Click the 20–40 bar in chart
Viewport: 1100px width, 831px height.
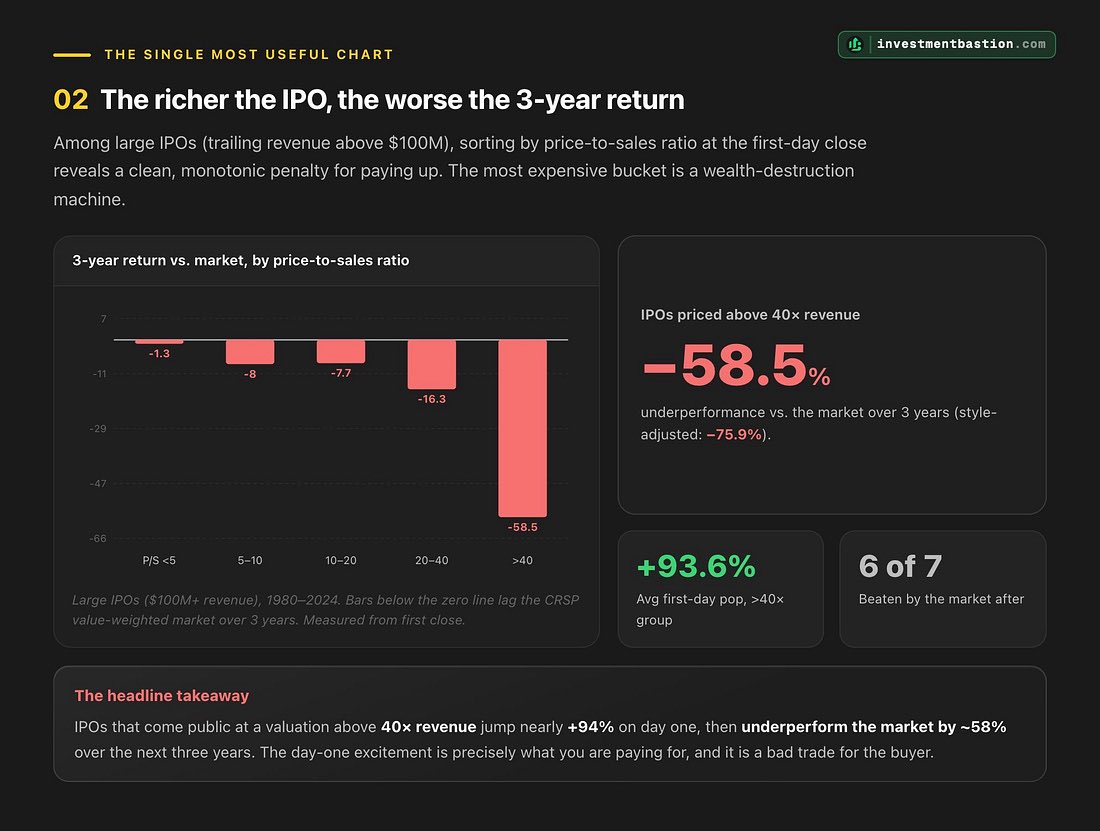431,364
